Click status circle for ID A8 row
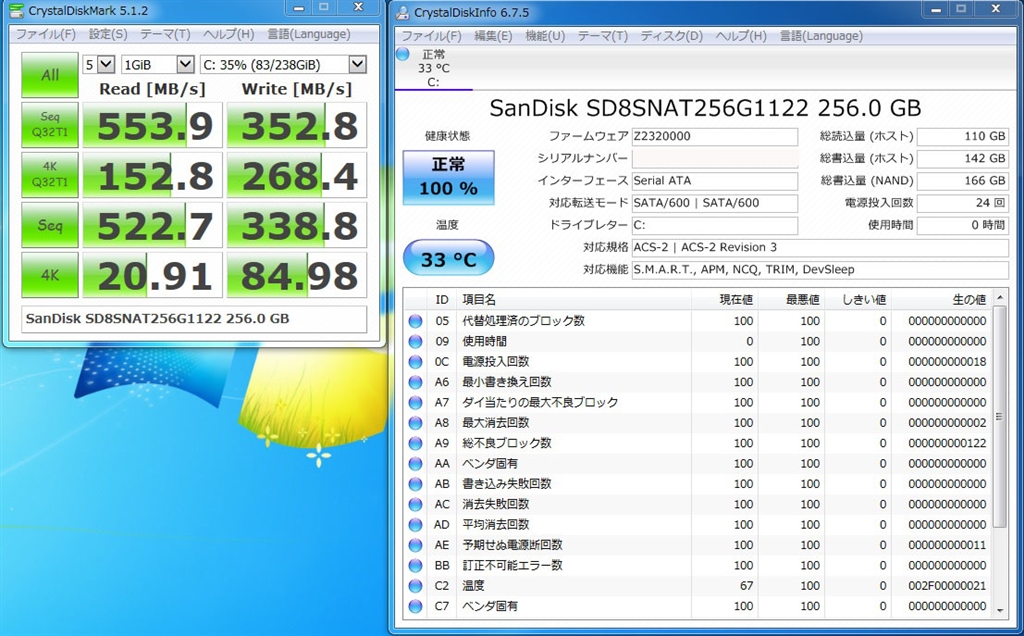1024x636 pixels. click(x=415, y=422)
